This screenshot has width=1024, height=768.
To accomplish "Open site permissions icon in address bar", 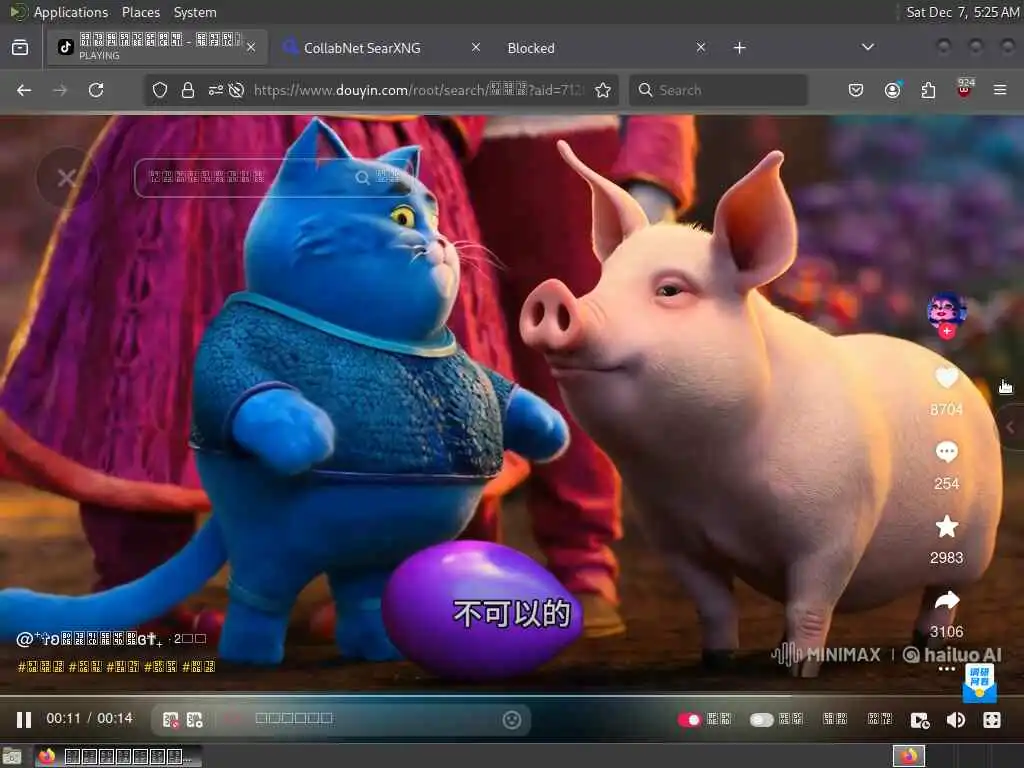I will [x=216, y=90].
